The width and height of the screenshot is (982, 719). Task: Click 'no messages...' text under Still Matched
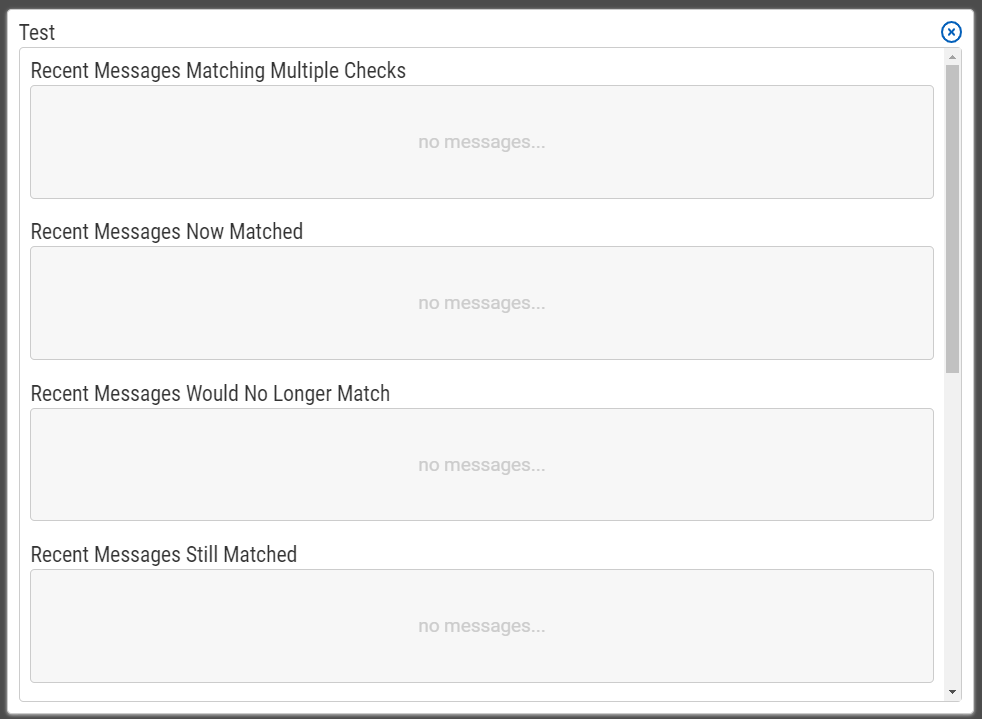[482, 626]
